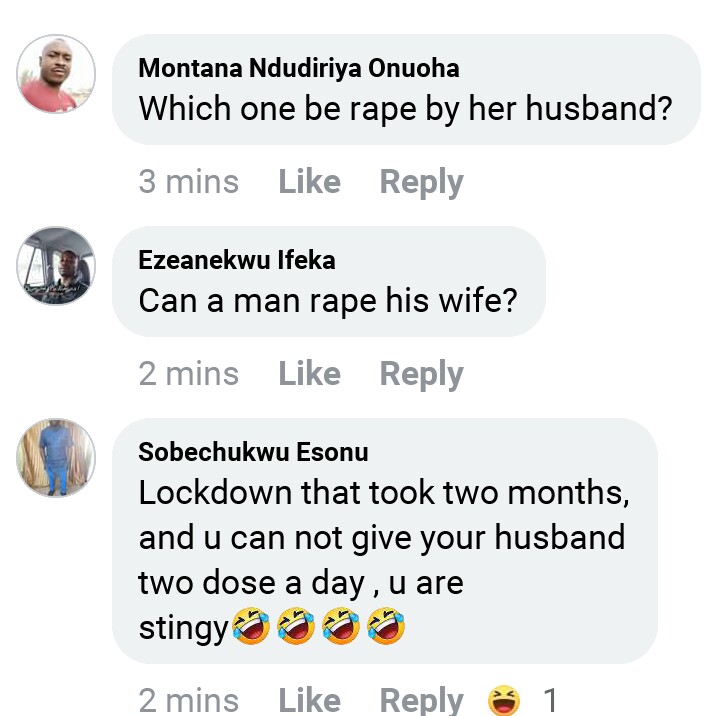Select Montana's comment about rape by husband
Screen dimensions: 720x716
(x=404, y=108)
